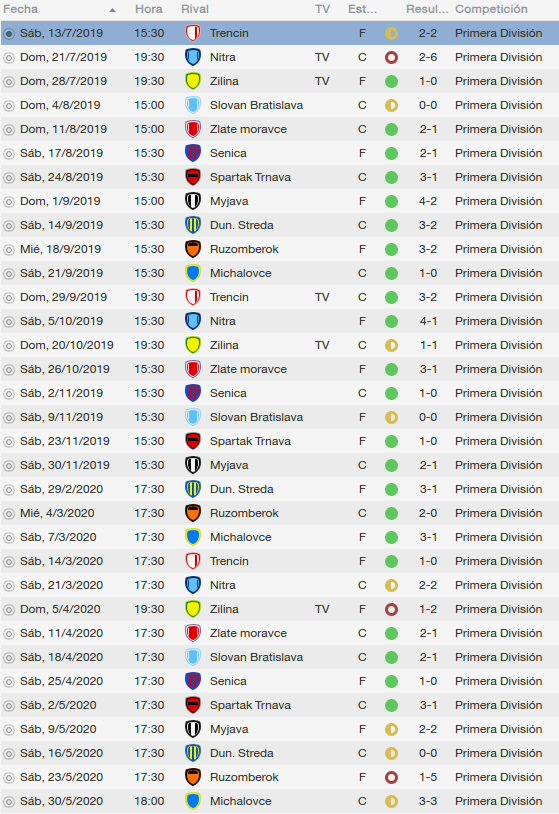The height and width of the screenshot is (814, 559).
Task: Sort table by Rival column header
Action: pyautogui.click(x=195, y=9)
